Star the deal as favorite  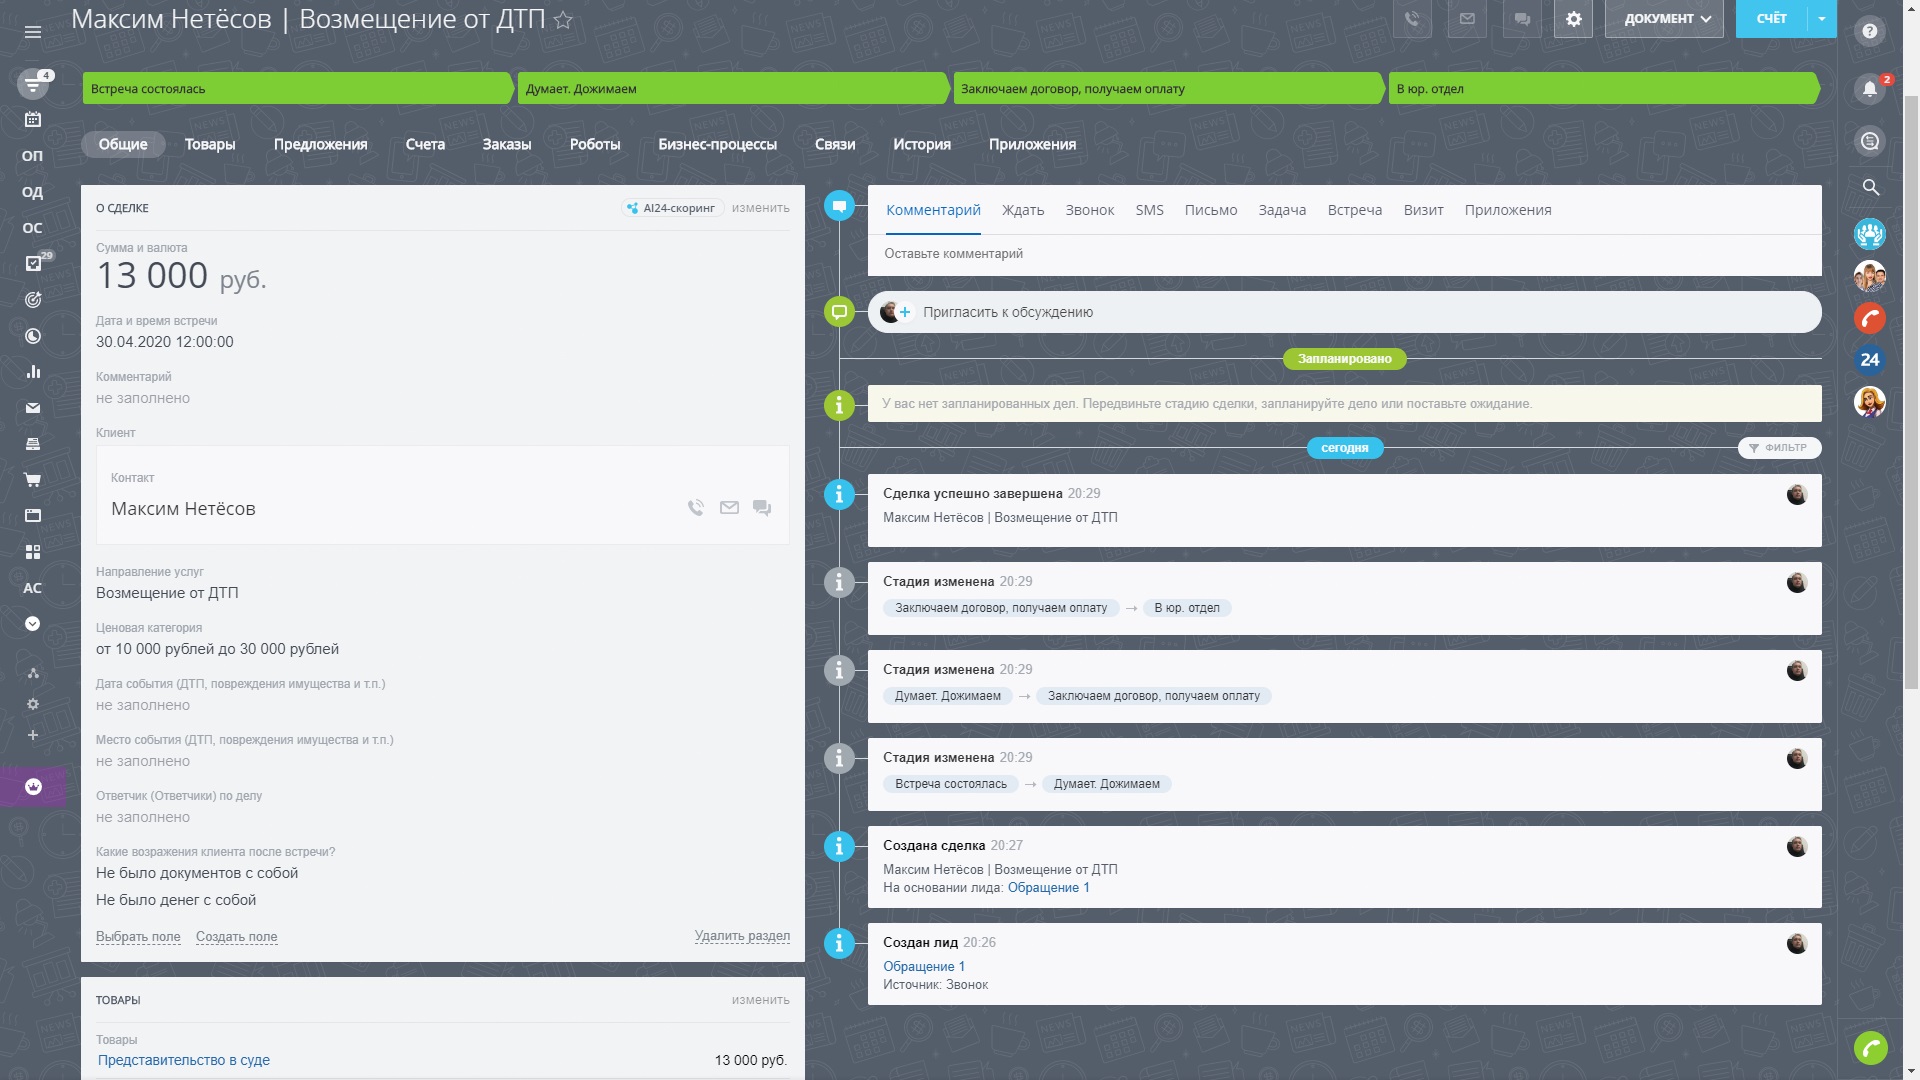(563, 20)
